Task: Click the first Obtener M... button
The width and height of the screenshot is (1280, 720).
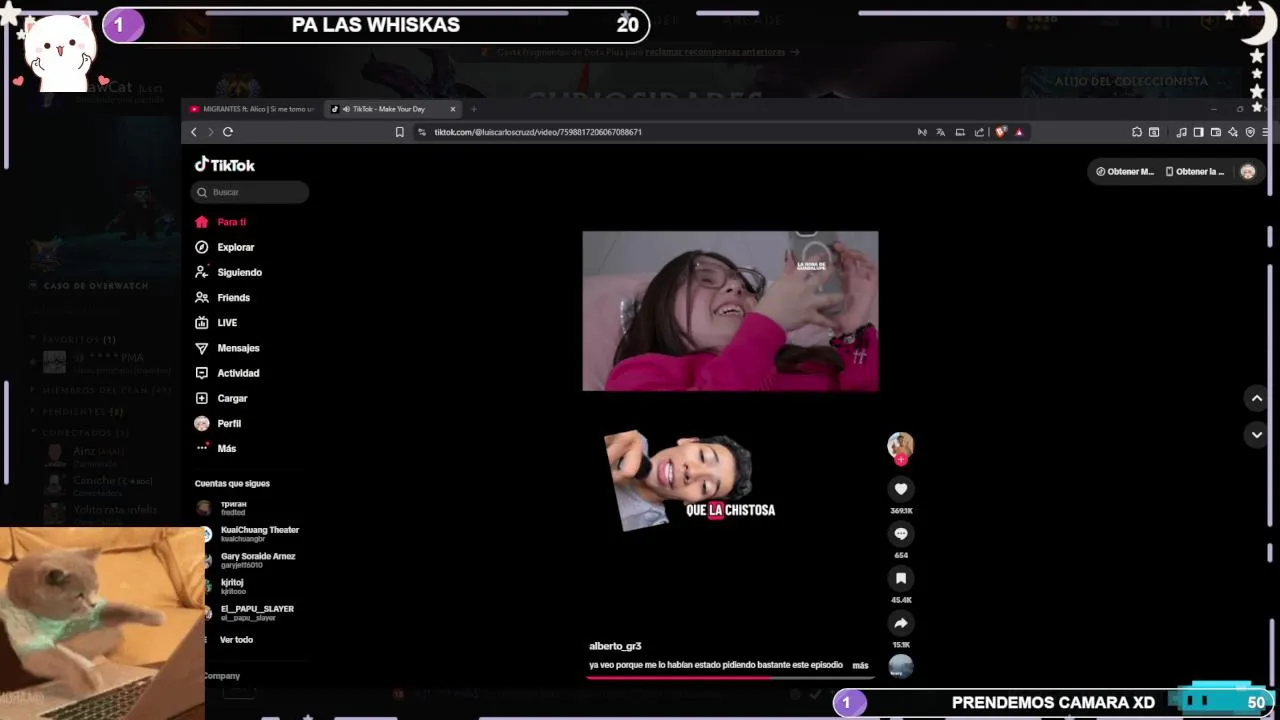Action: [1125, 171]
